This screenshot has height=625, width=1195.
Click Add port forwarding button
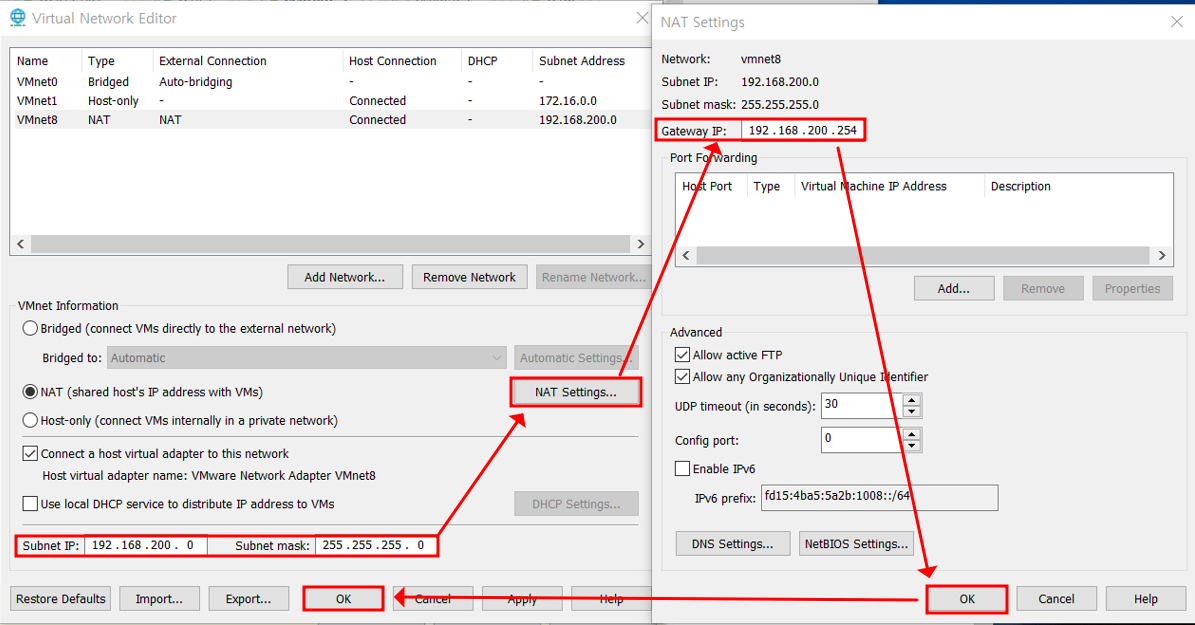point(953,289)
